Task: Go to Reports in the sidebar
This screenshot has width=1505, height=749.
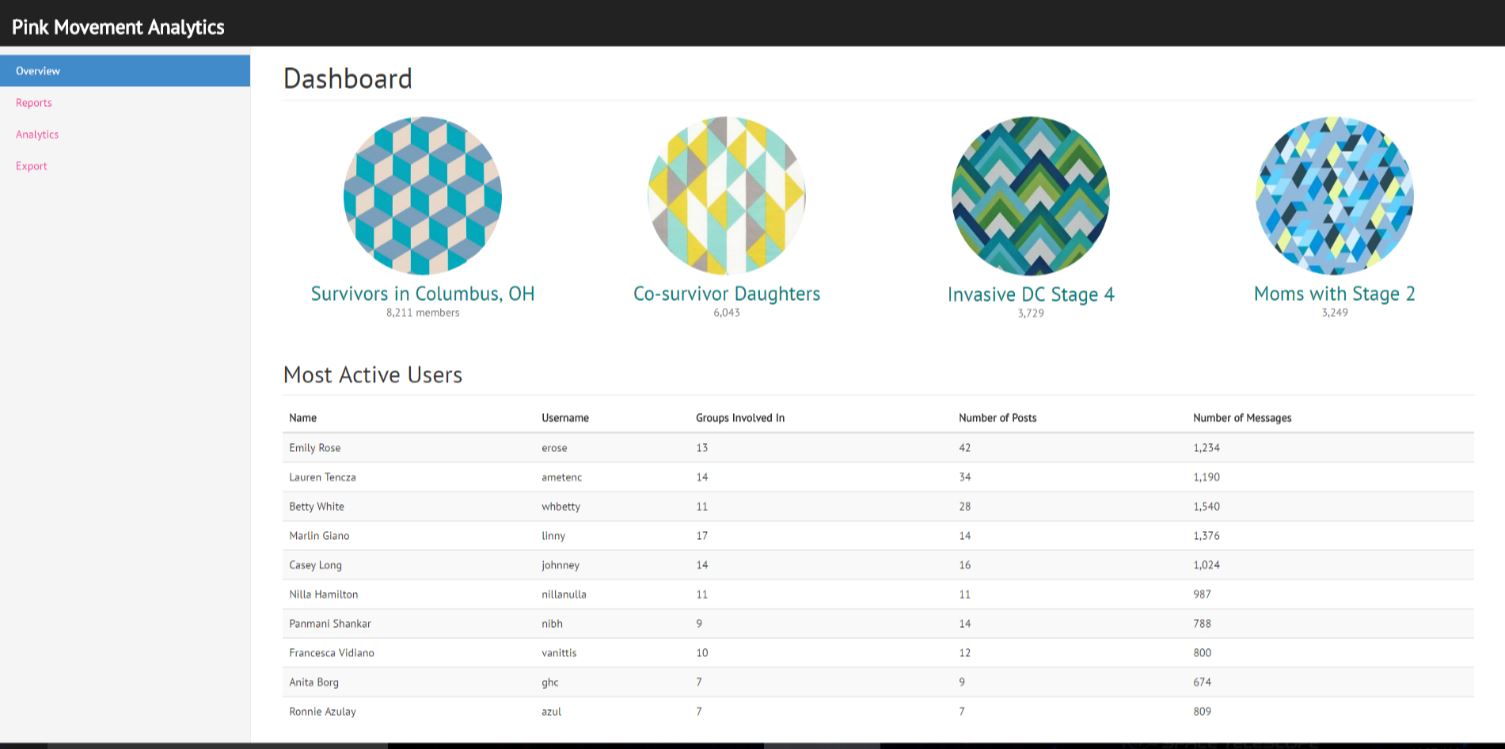Action: [34, 103]
